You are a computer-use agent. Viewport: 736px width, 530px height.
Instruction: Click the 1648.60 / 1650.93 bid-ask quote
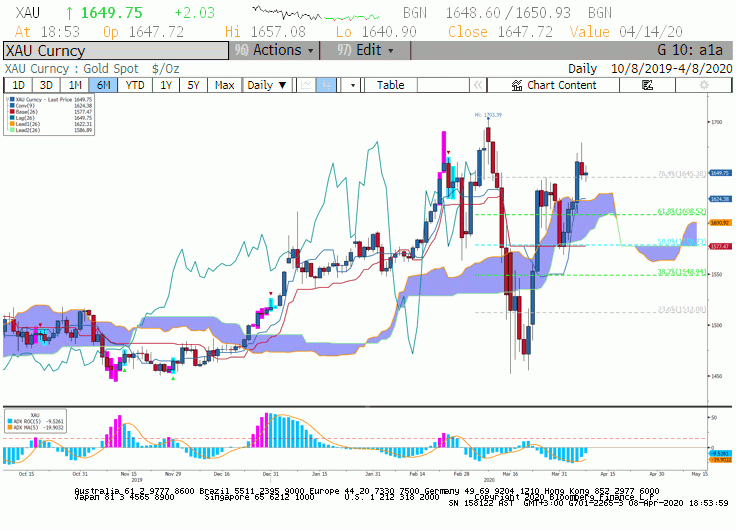[x=508, y=13]
